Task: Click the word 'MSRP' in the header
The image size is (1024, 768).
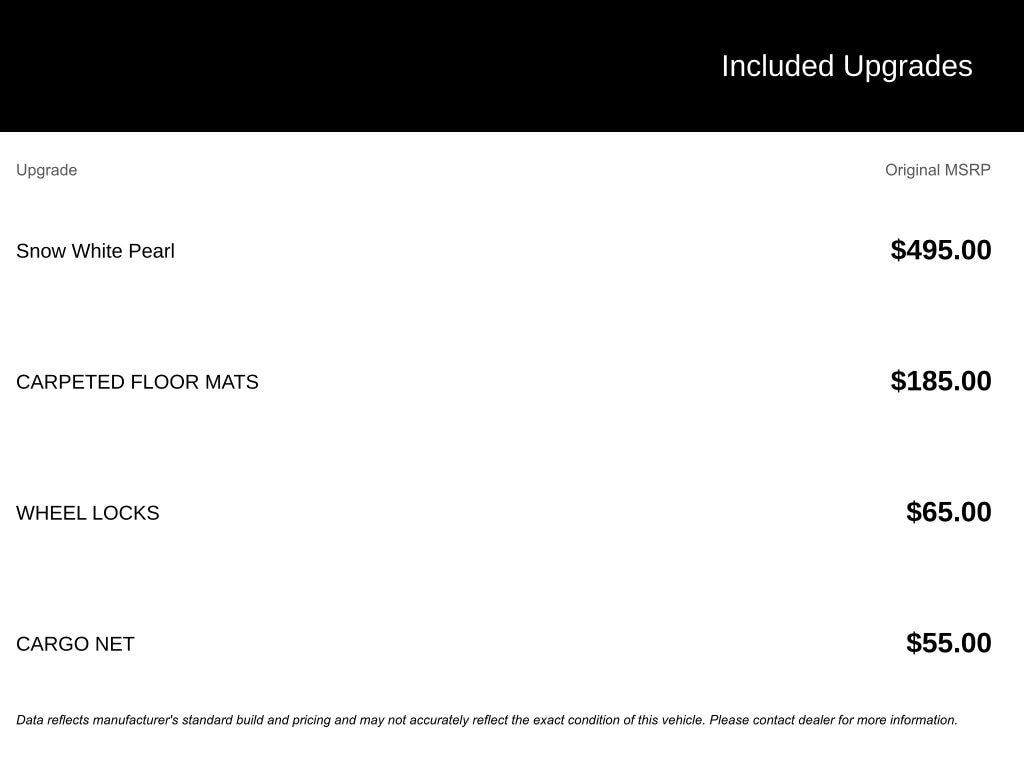Action: [x=966, y=170]
